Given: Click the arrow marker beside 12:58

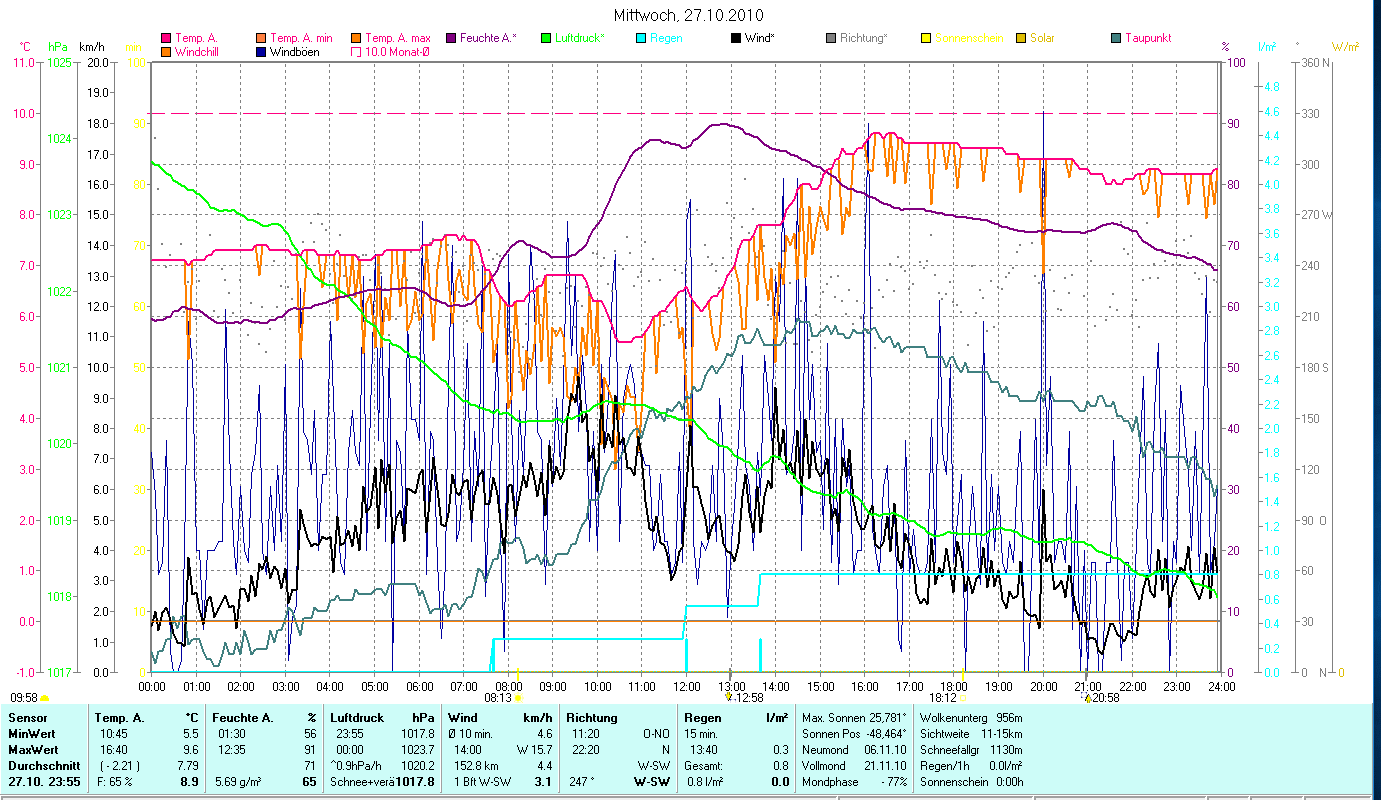Looking at the screenshot, I should click(x=728, y=697).
